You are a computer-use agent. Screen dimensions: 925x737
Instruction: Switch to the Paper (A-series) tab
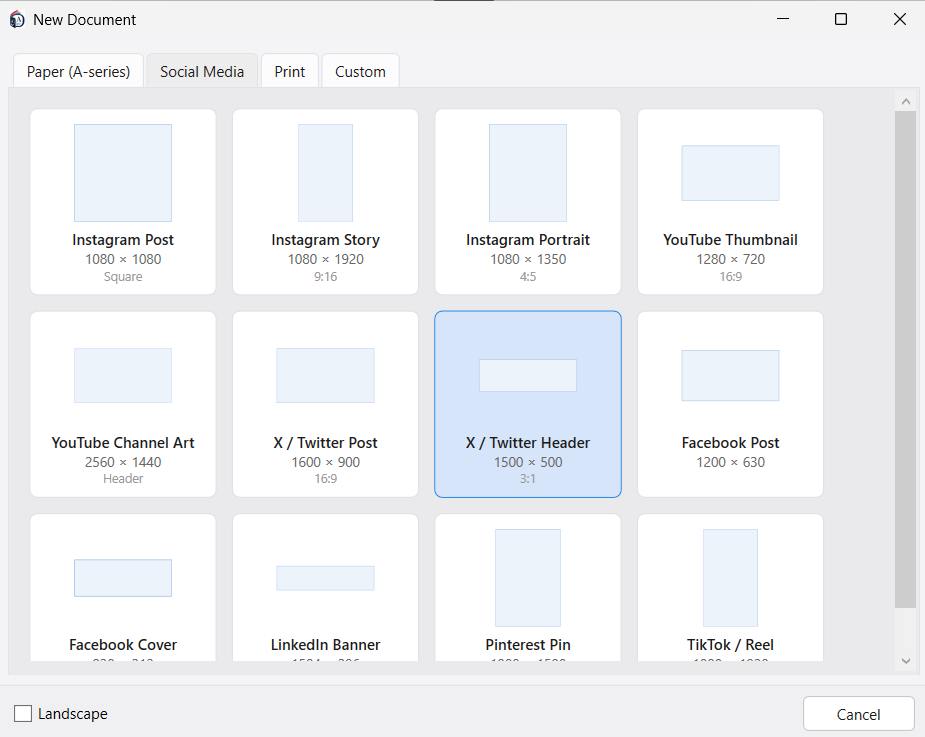pyautogui.click(x=78, y=71)
